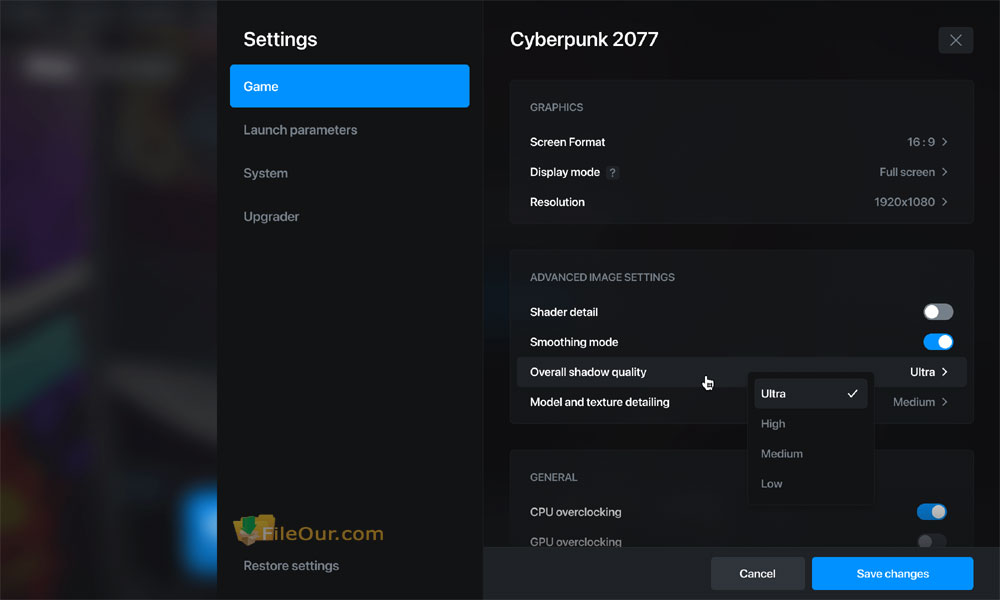This screenshot has width=1000, height=600.
Task: Click the Smoothing mode label
Action: pyautogui.click(x=574, y=342)
